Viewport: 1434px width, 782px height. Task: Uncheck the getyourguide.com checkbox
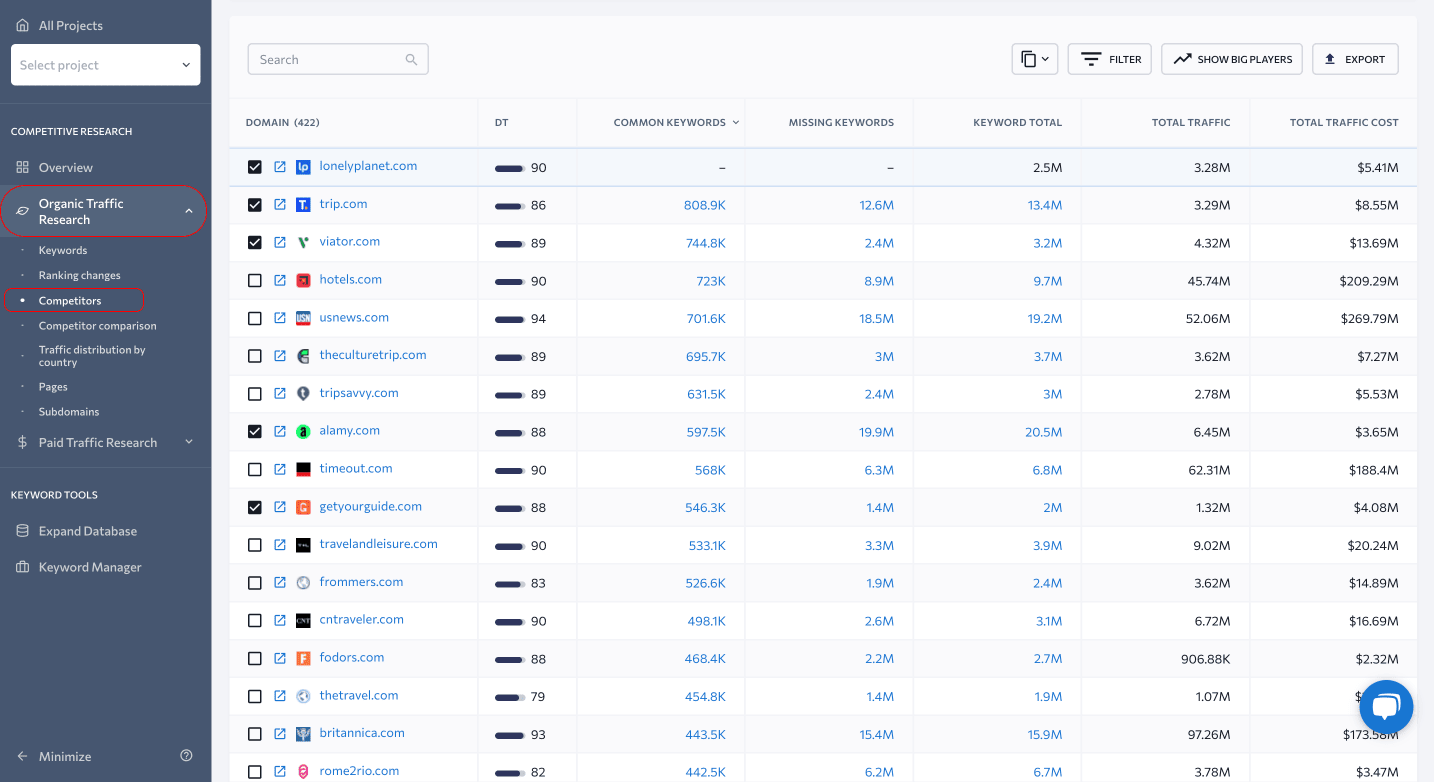(255, 507)
